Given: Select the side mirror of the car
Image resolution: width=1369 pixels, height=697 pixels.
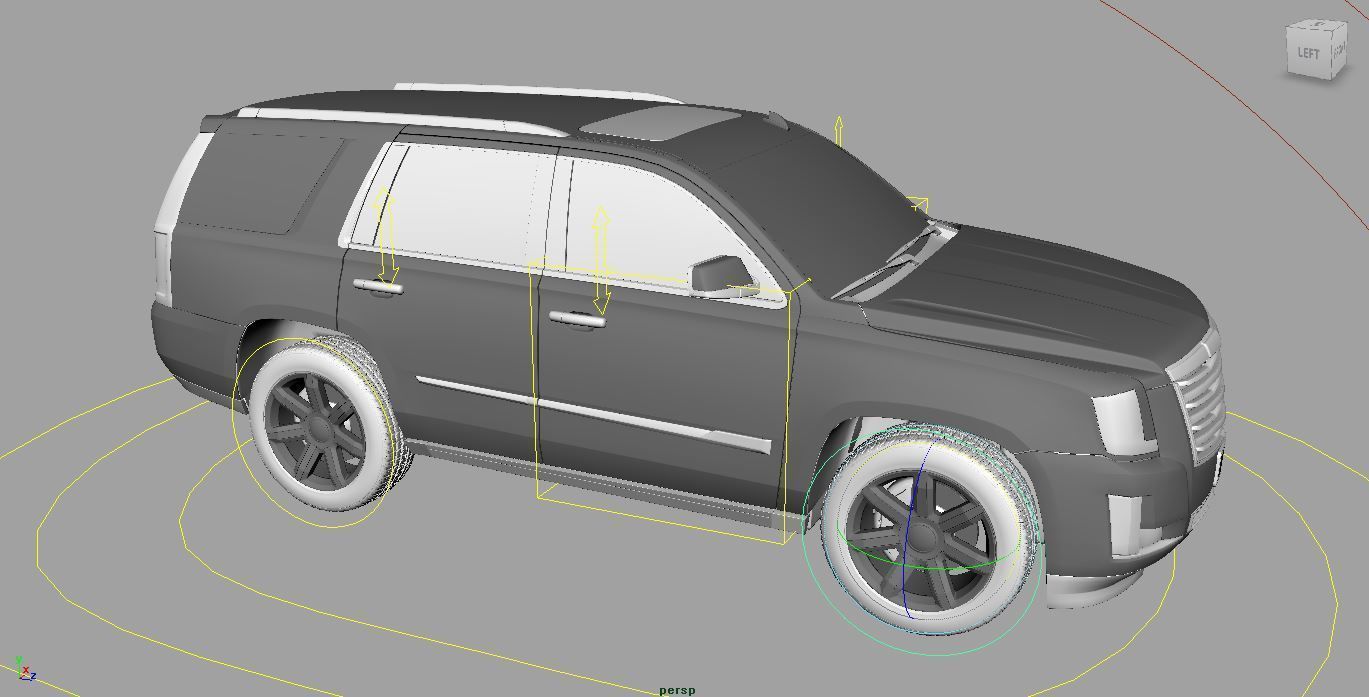Looking at the screenshot, I should pos(722,275).
